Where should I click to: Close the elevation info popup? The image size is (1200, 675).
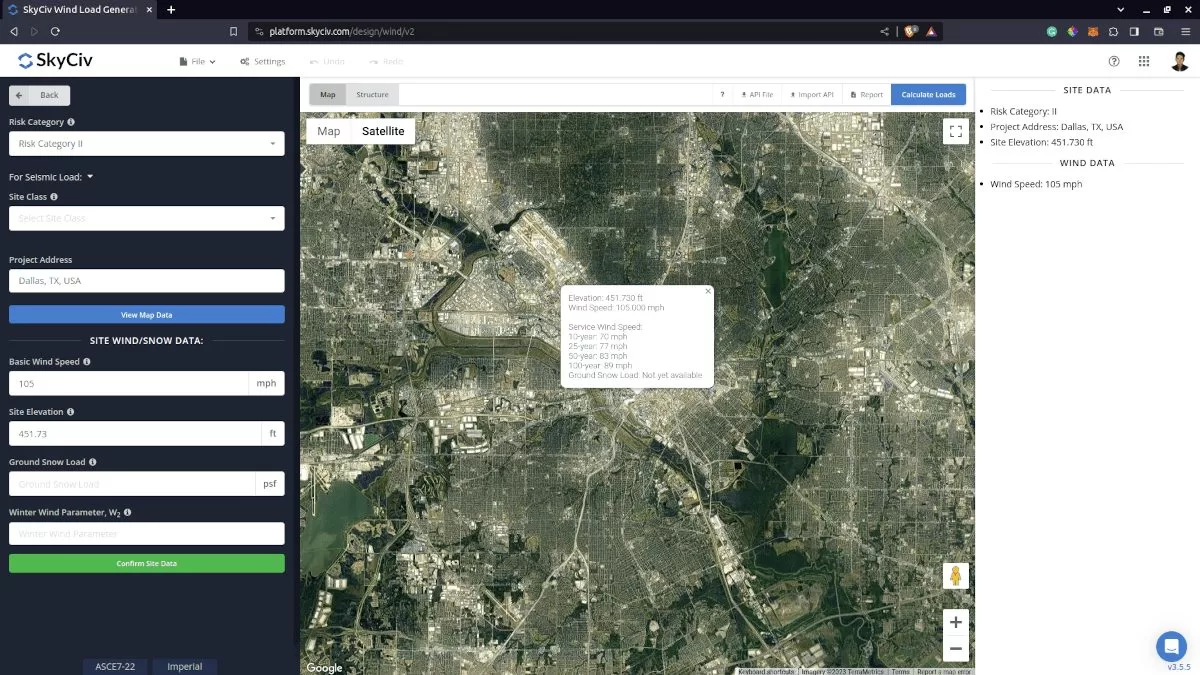pos(708,291)
